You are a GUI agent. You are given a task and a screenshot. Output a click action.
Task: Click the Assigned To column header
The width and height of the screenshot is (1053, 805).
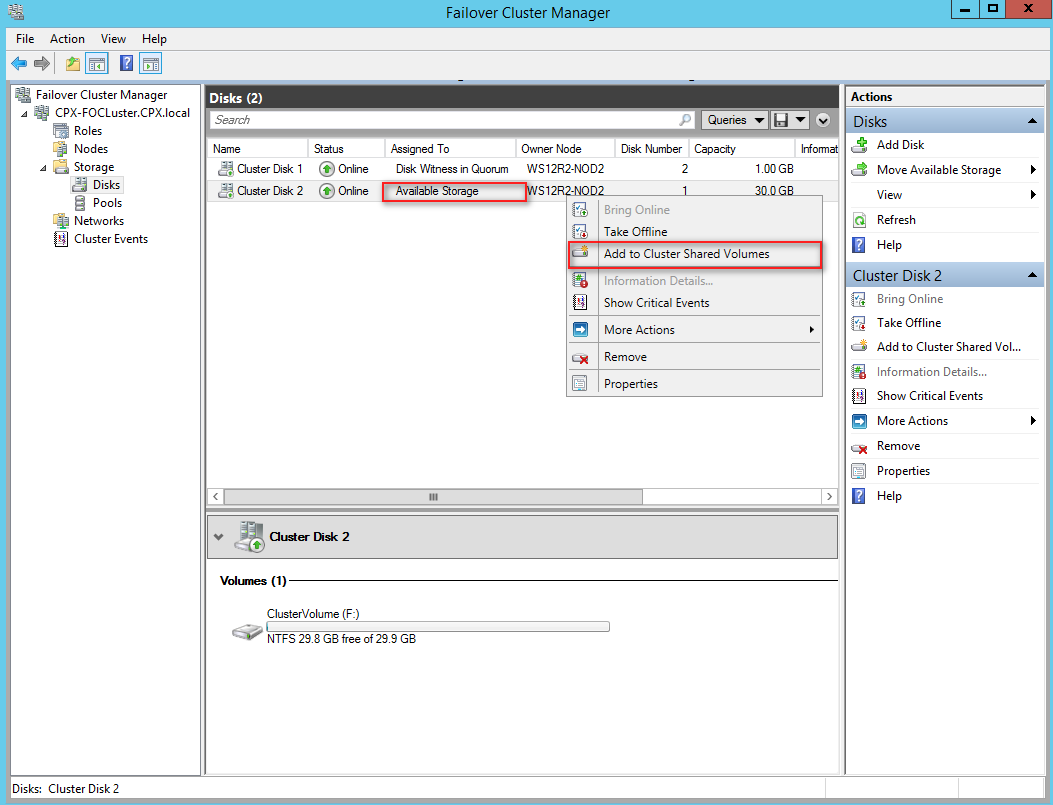pos(450,148)
